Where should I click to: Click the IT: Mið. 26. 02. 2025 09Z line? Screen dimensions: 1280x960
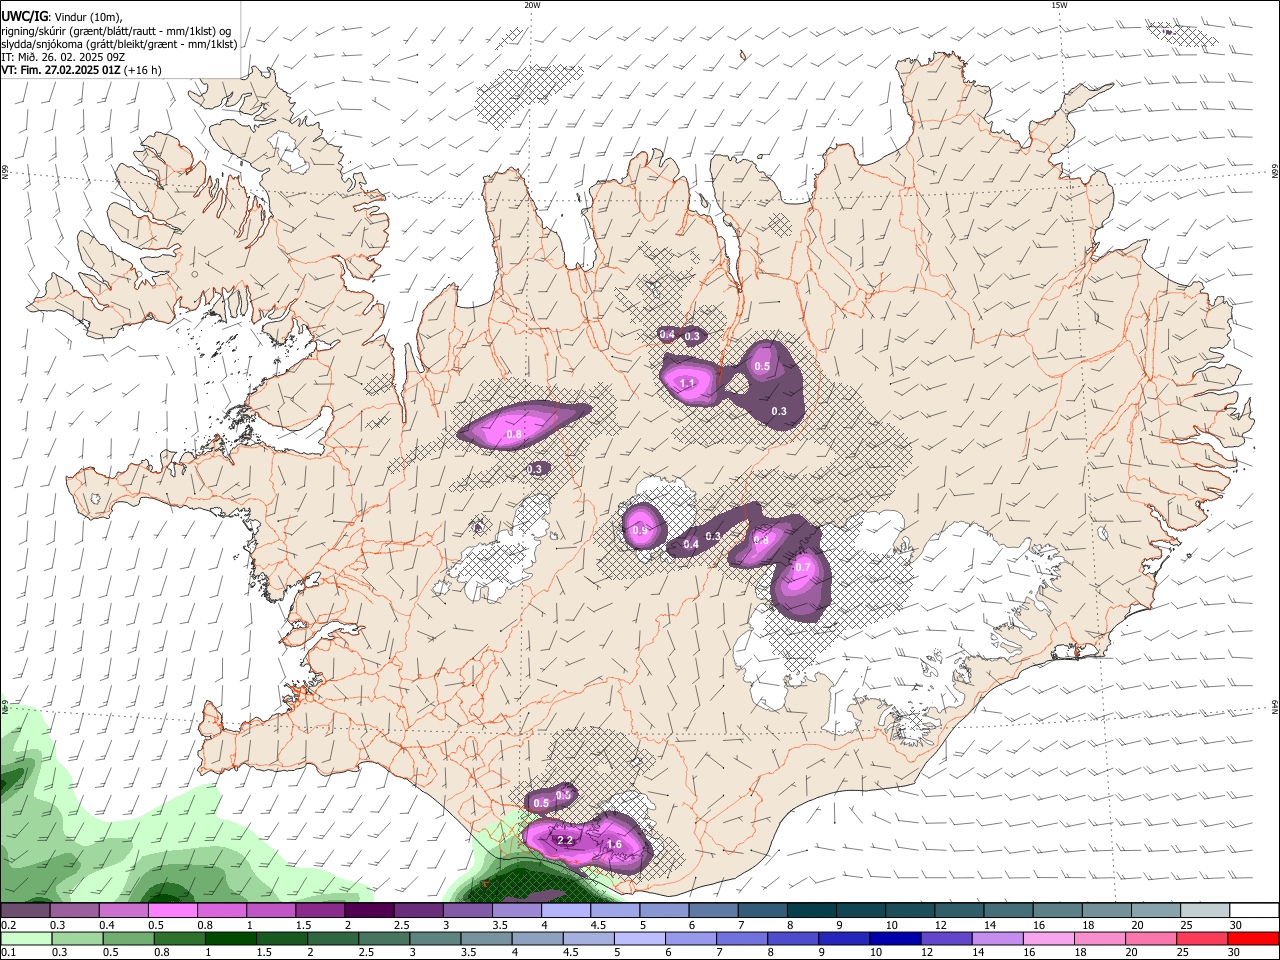click(x=64, y=57)
